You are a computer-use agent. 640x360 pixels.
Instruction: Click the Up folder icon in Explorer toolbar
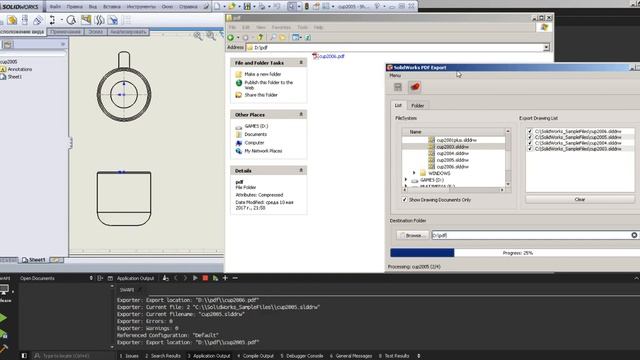[260, 38]
